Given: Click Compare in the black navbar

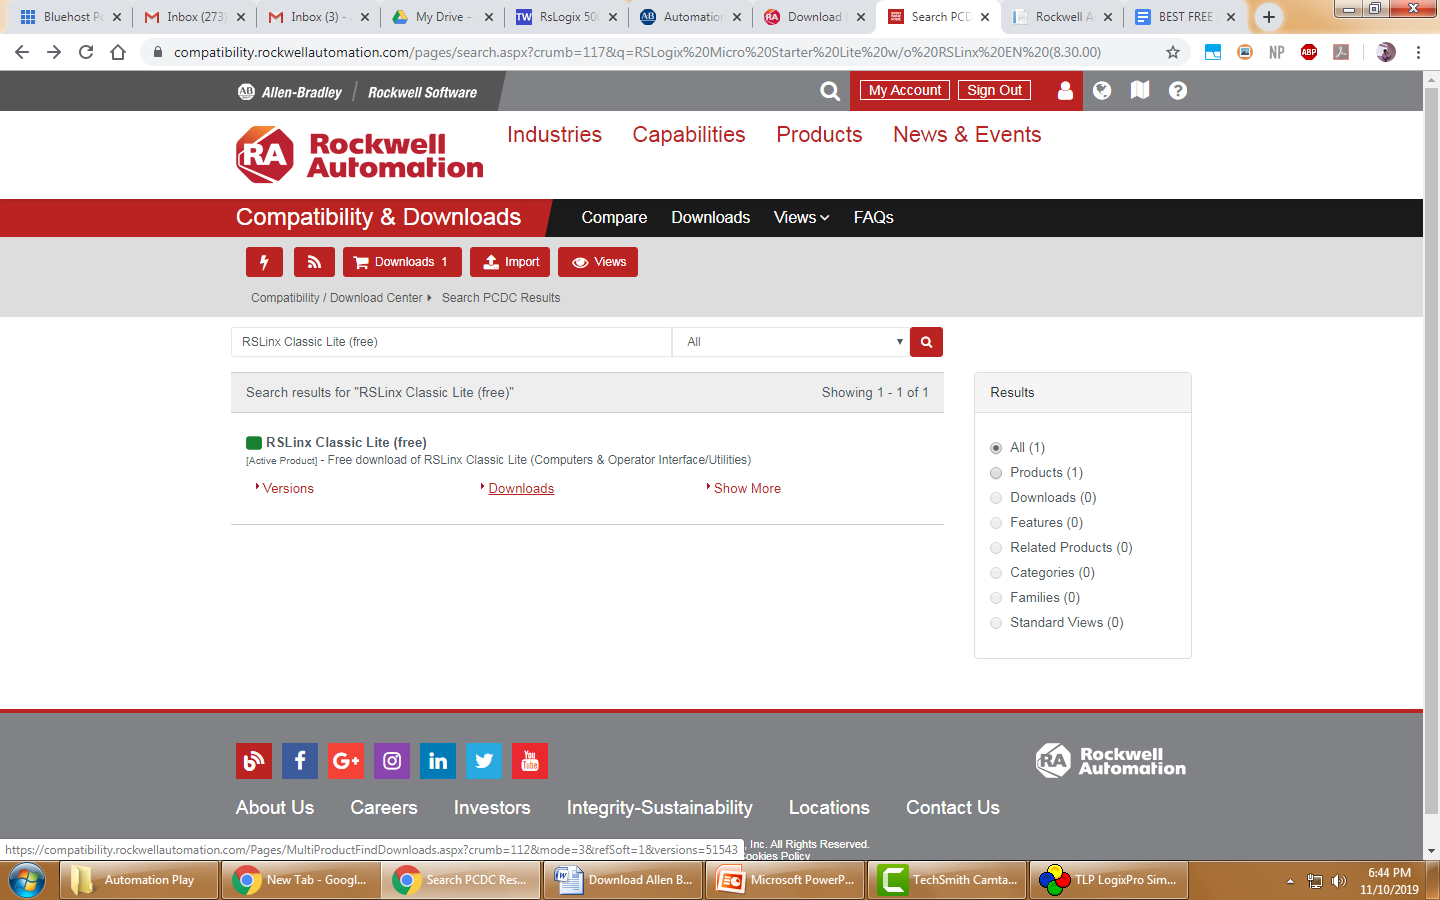Looking at the screenshot, I should pyautogui.click(x=614, y=218).
